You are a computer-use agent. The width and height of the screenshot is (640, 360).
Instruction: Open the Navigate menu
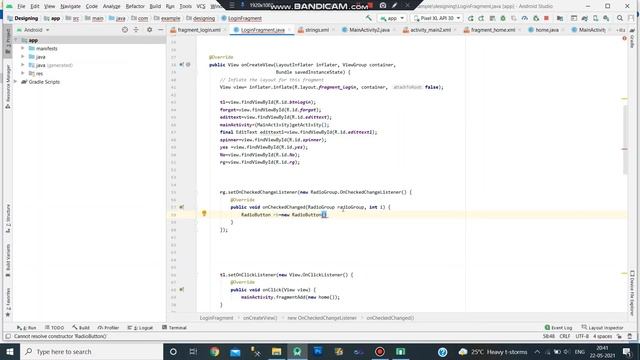(70, 6)
